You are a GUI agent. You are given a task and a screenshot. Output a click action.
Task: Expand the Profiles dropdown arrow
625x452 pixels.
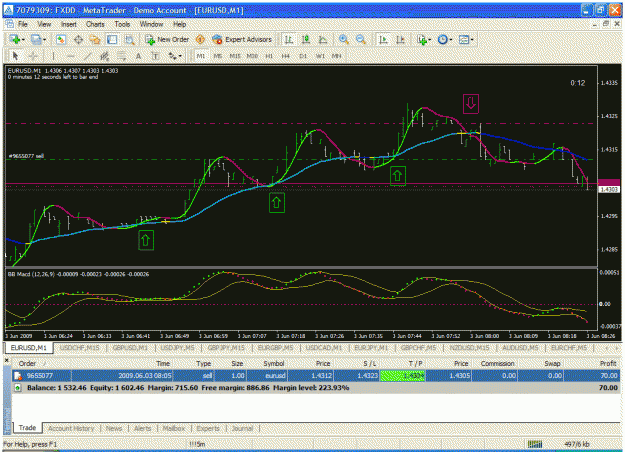pyautogui.click(x=44, y=39)
